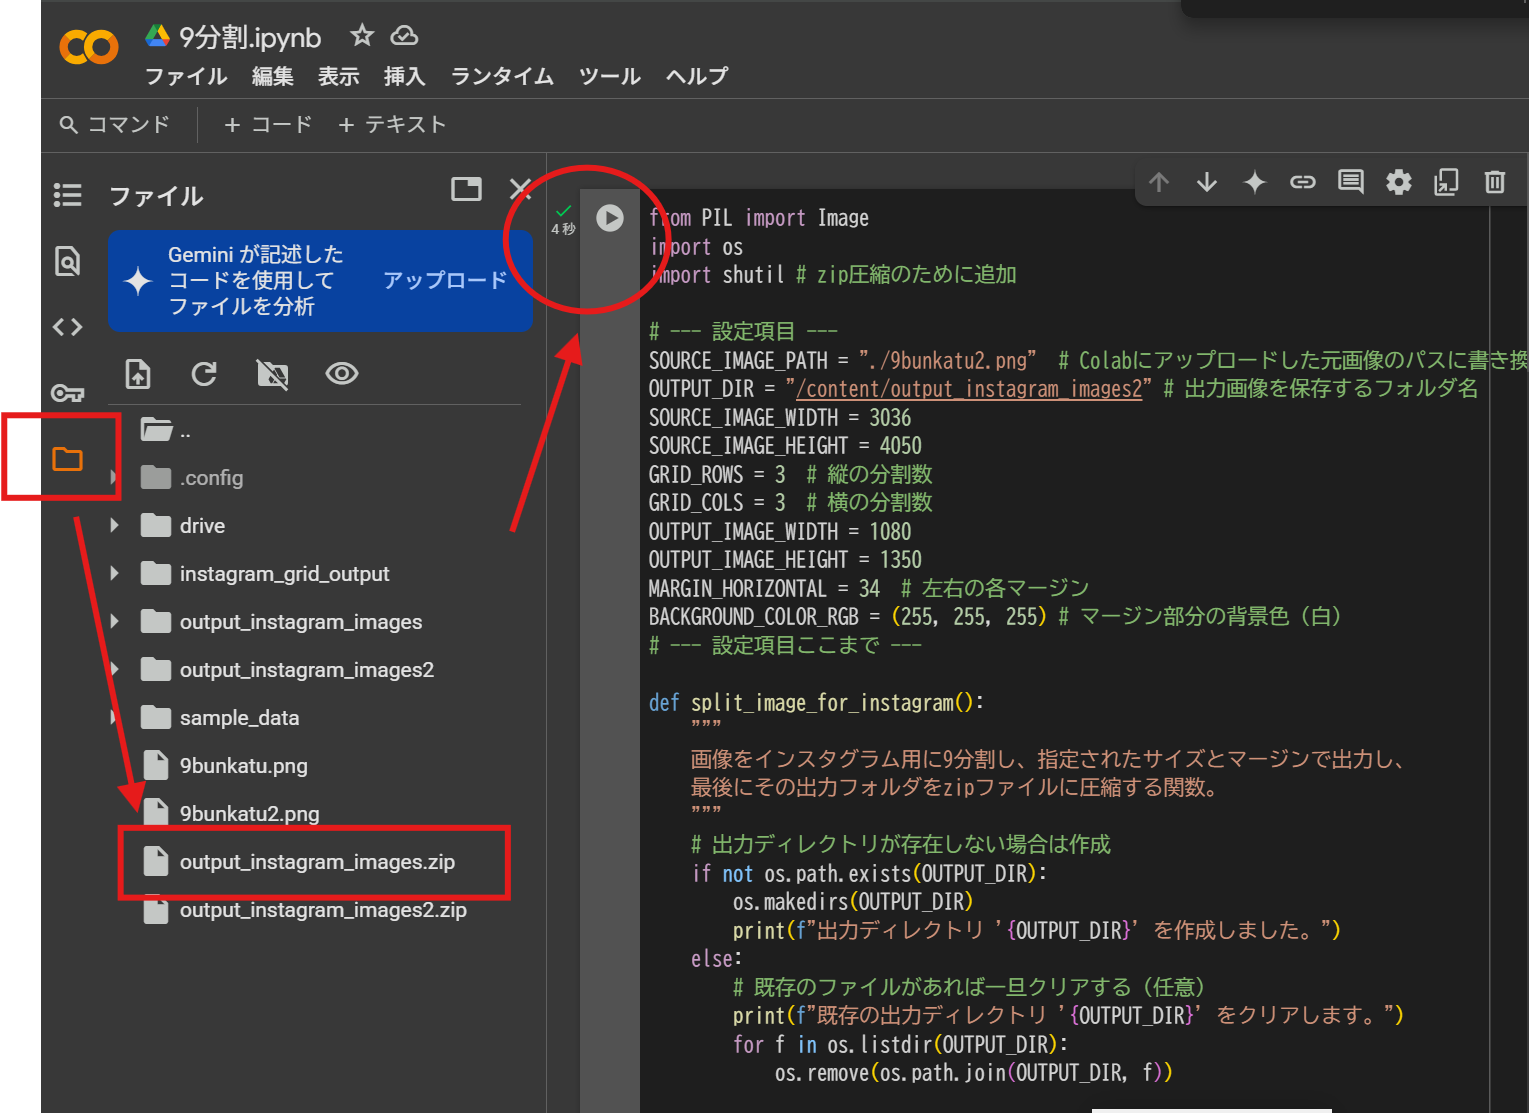
Task: Open the ファイル menu
Action: [x=186, y=76]
